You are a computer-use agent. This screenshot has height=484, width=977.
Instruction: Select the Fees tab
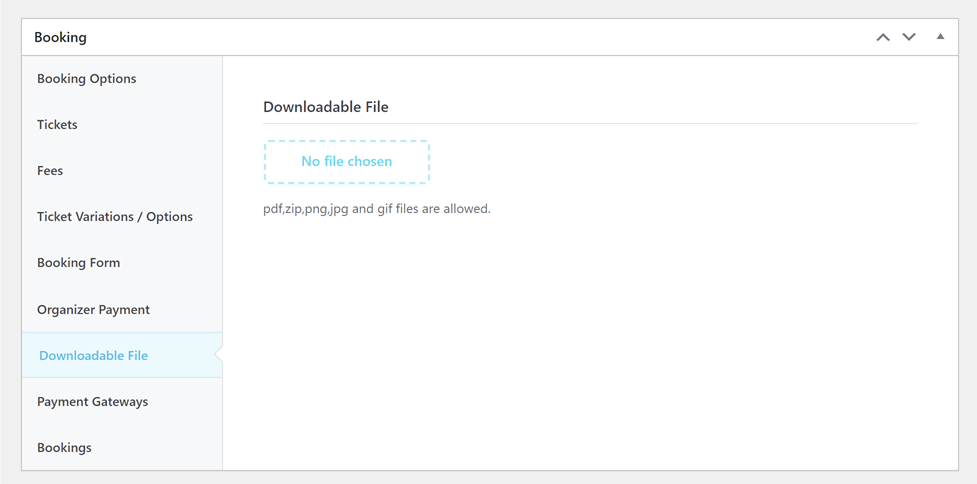pyautogui.click(x=50, y=171)
